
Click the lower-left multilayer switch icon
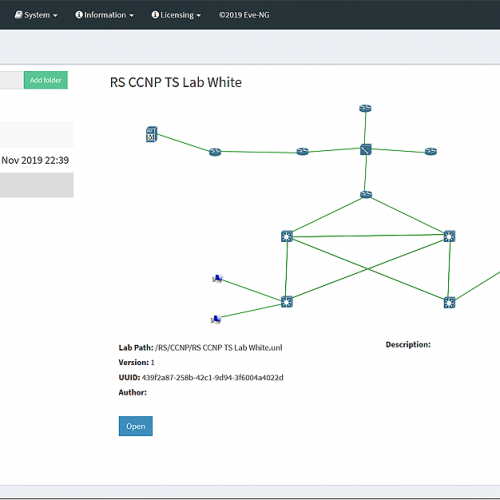click(x=287, y=302)
